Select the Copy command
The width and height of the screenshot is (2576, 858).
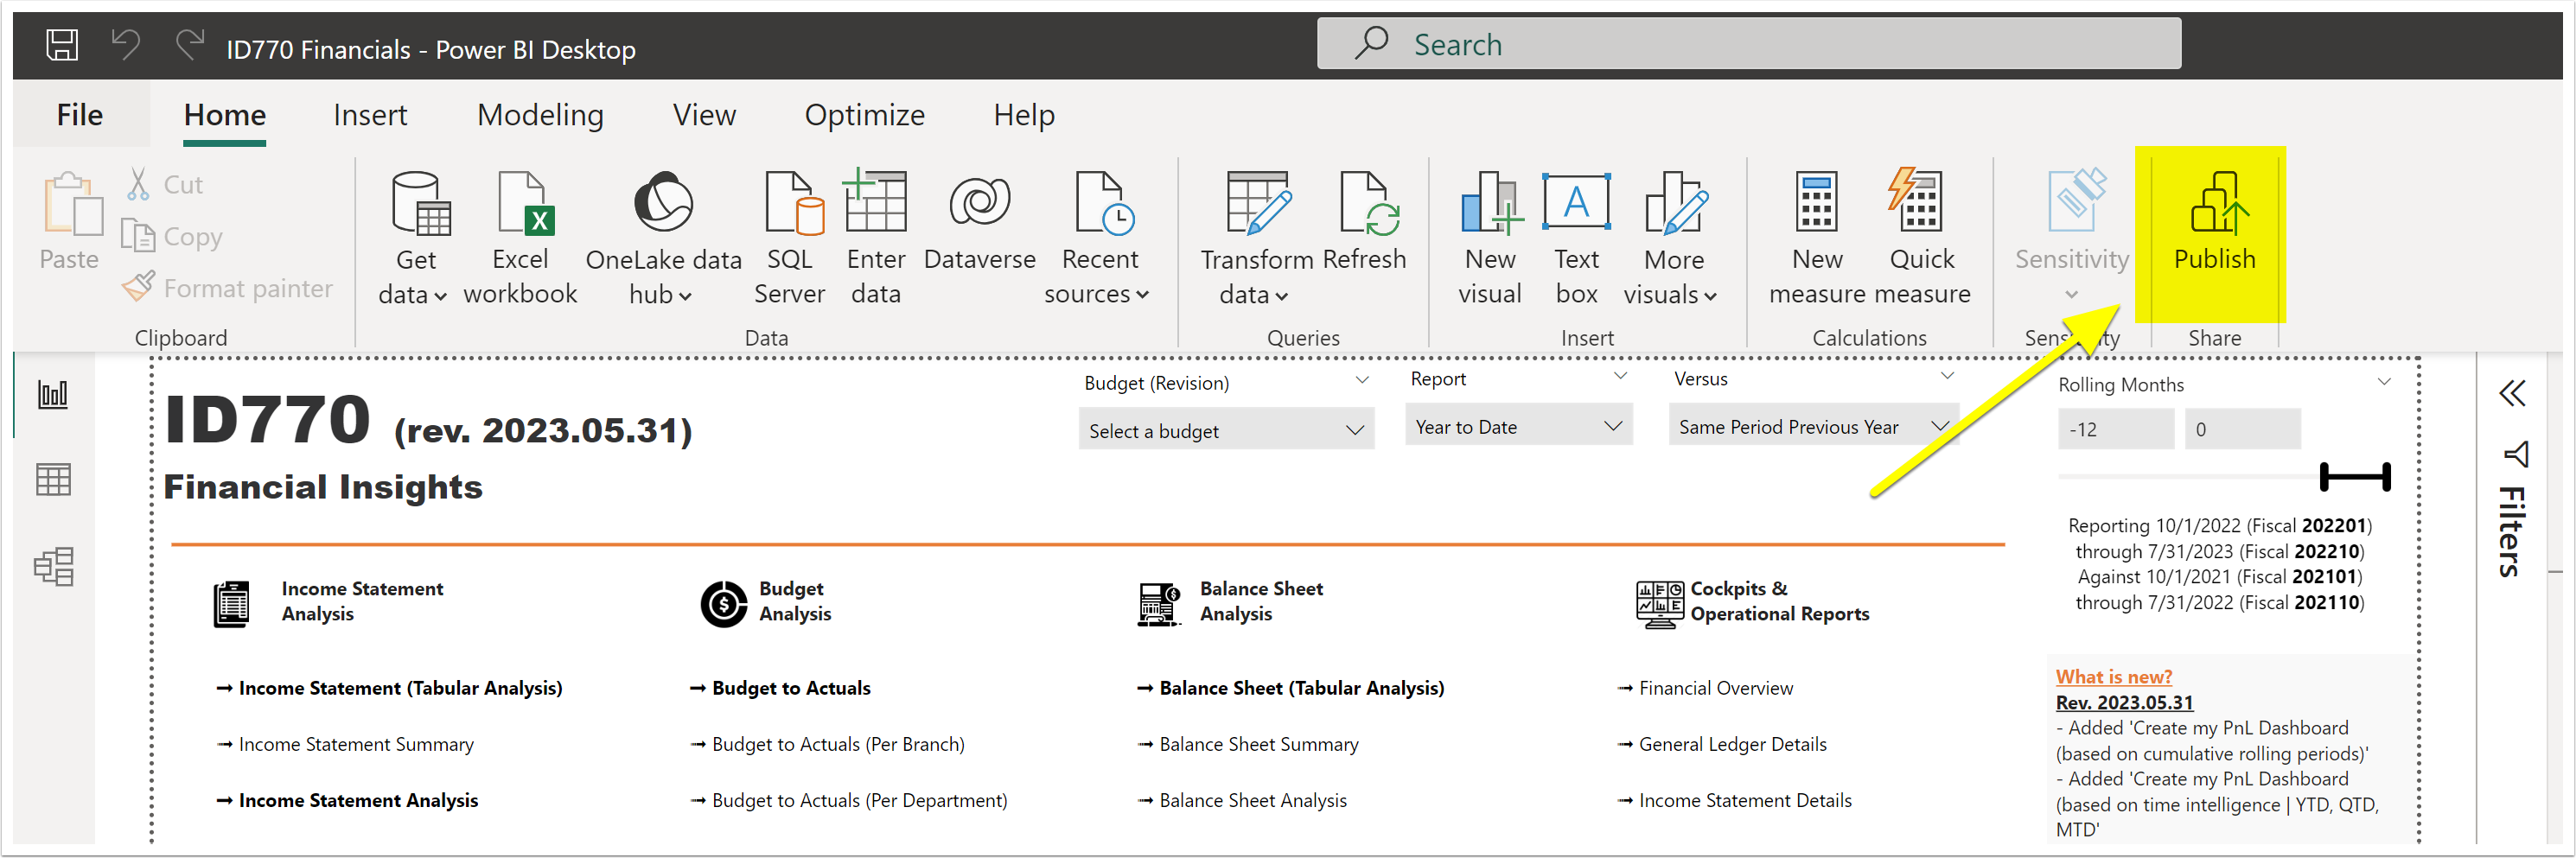[172, 236]
